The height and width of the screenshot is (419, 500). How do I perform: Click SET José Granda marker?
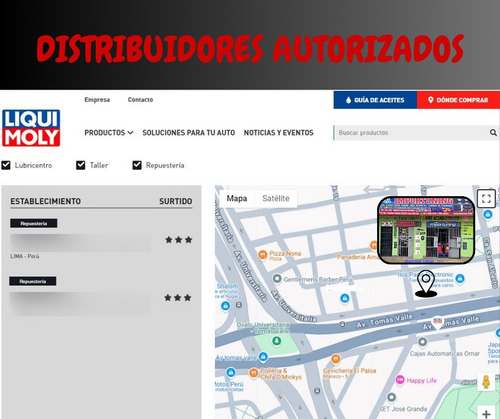[x=392, y=397]
